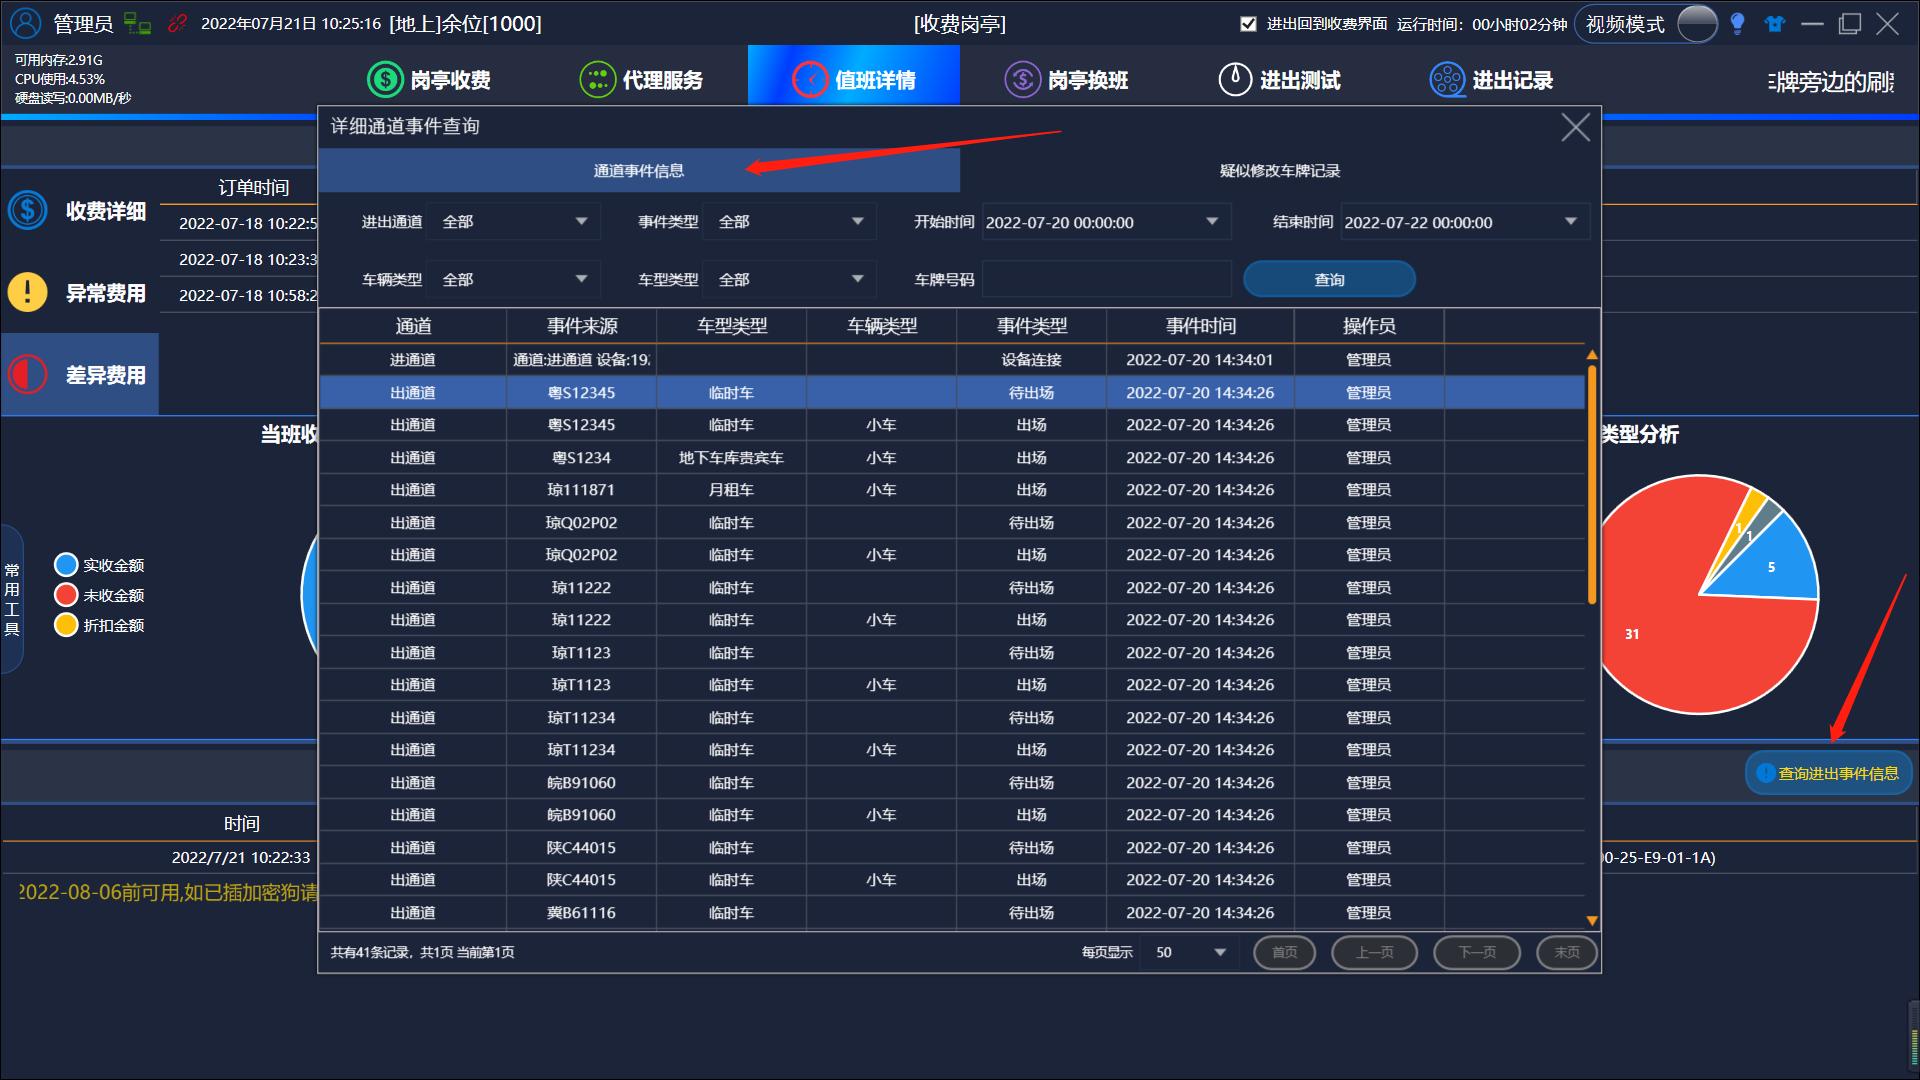Click the 代理服务 agent service icon
This screenshot has height=1080, width=1920.
[597, 79]
